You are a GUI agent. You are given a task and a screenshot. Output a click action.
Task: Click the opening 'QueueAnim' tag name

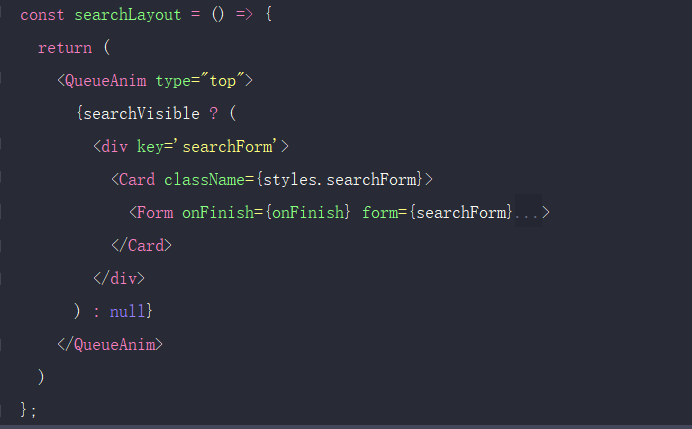[x=105, y=81]
